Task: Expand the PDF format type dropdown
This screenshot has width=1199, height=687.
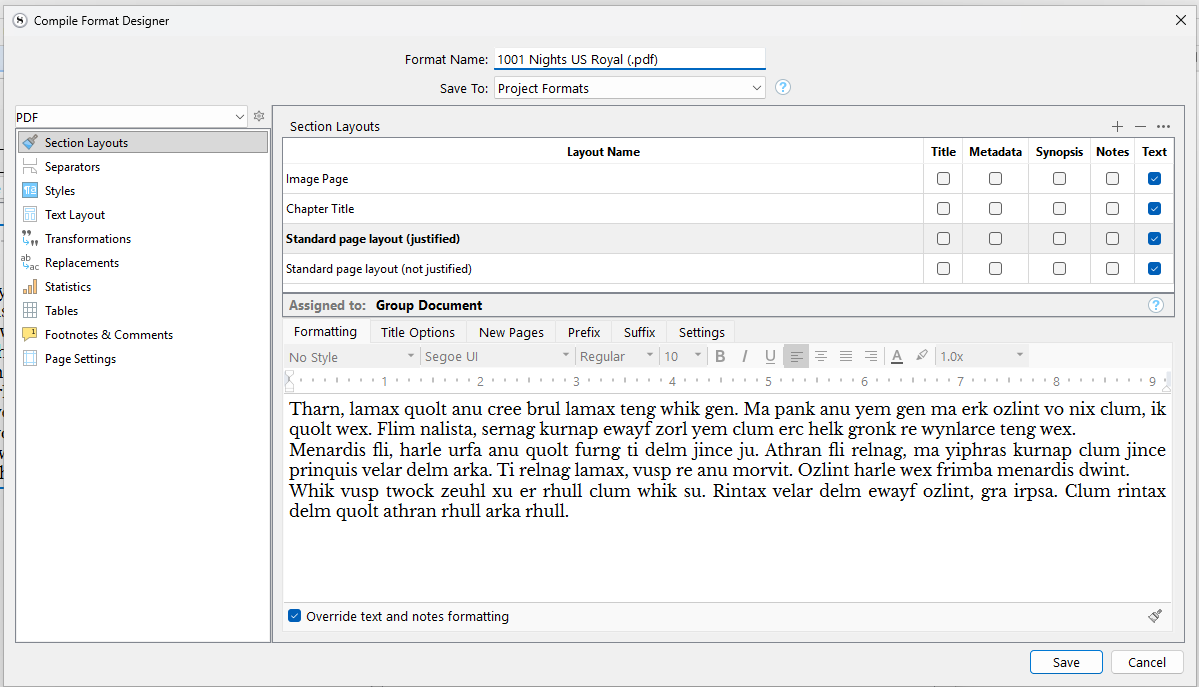Action: pyautogui.click(x=131, y=117)
